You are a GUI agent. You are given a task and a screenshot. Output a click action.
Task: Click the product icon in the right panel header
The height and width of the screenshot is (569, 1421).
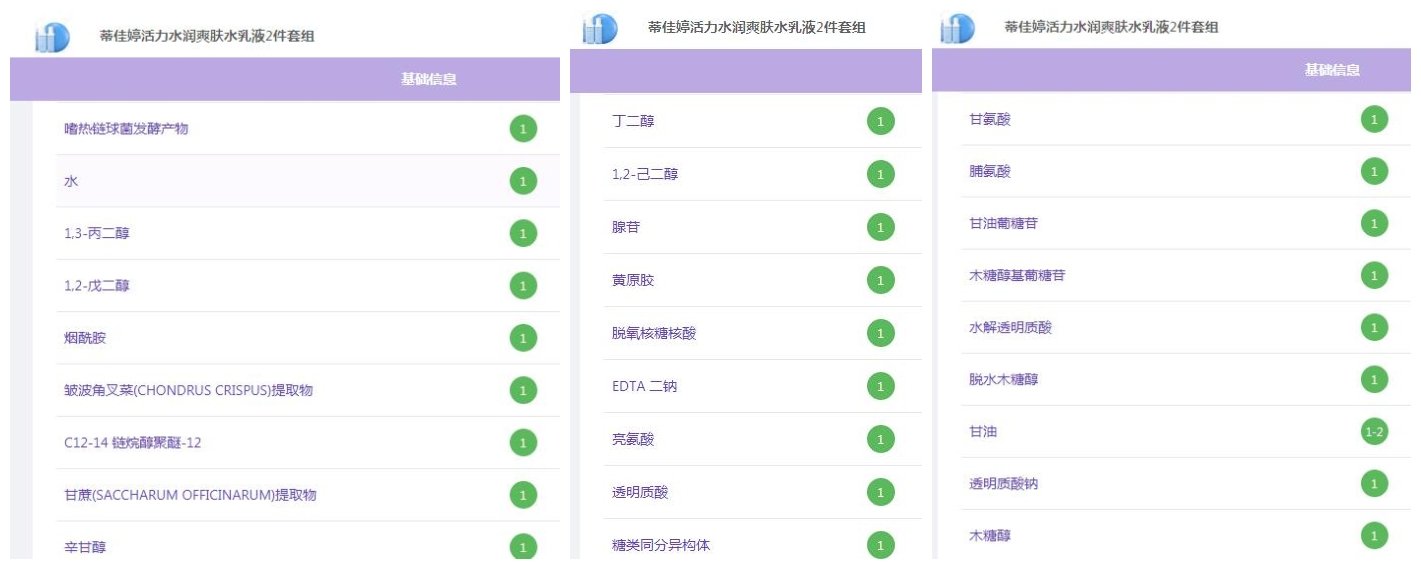click(x=957, y=29)
